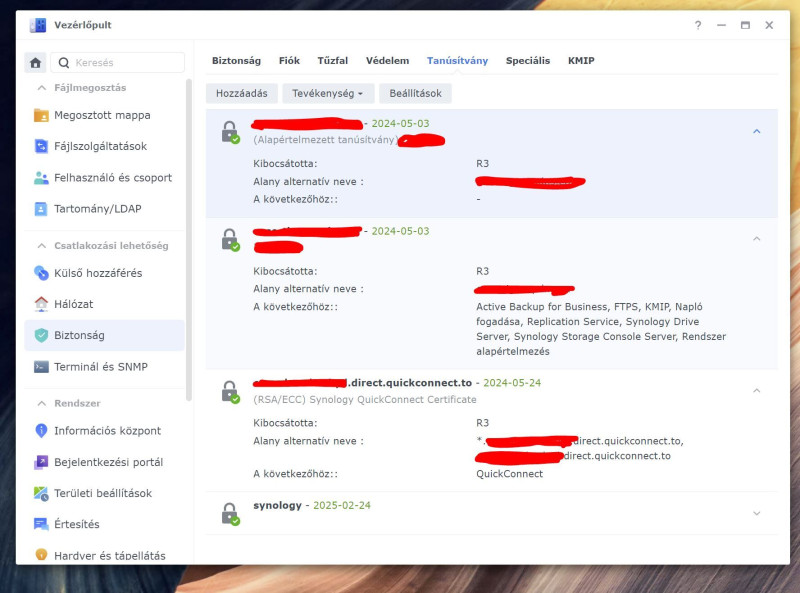Collapse the Active Backup certificate chevron
Viewport: 800px width, 593px height.
[757, 238]
